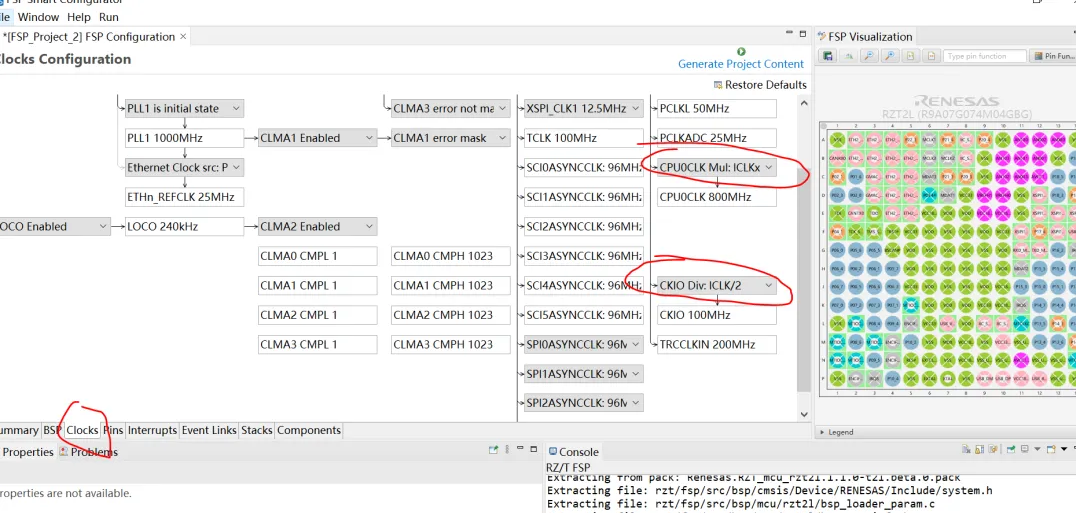The width and height of the screenshot is (1076, 513).
Task: Click the green page icon in FSP Visualization toolbar
Action: [911, 56]
